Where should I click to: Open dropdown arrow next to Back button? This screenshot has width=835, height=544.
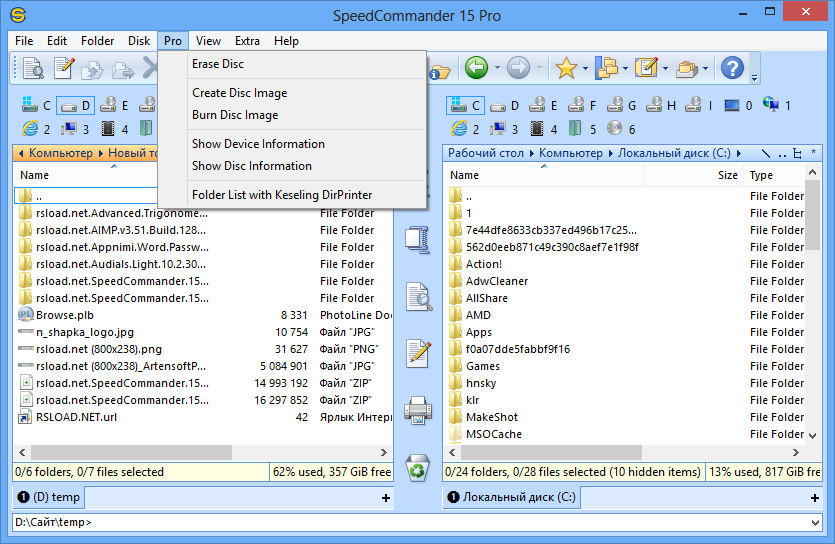497,68
